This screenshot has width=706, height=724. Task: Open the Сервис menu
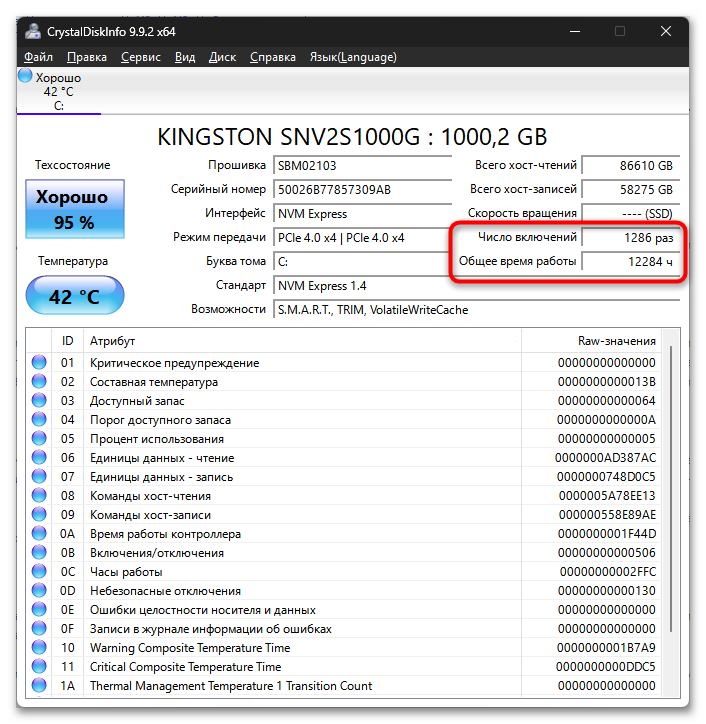[x=141, y=57]
